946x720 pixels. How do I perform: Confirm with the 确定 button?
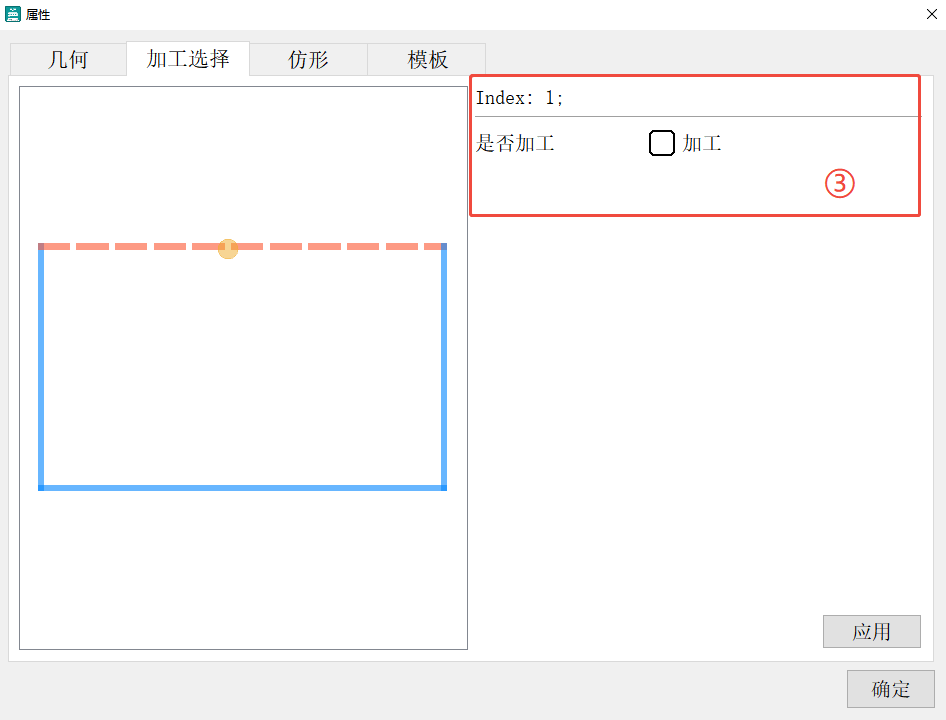point(890,689)
